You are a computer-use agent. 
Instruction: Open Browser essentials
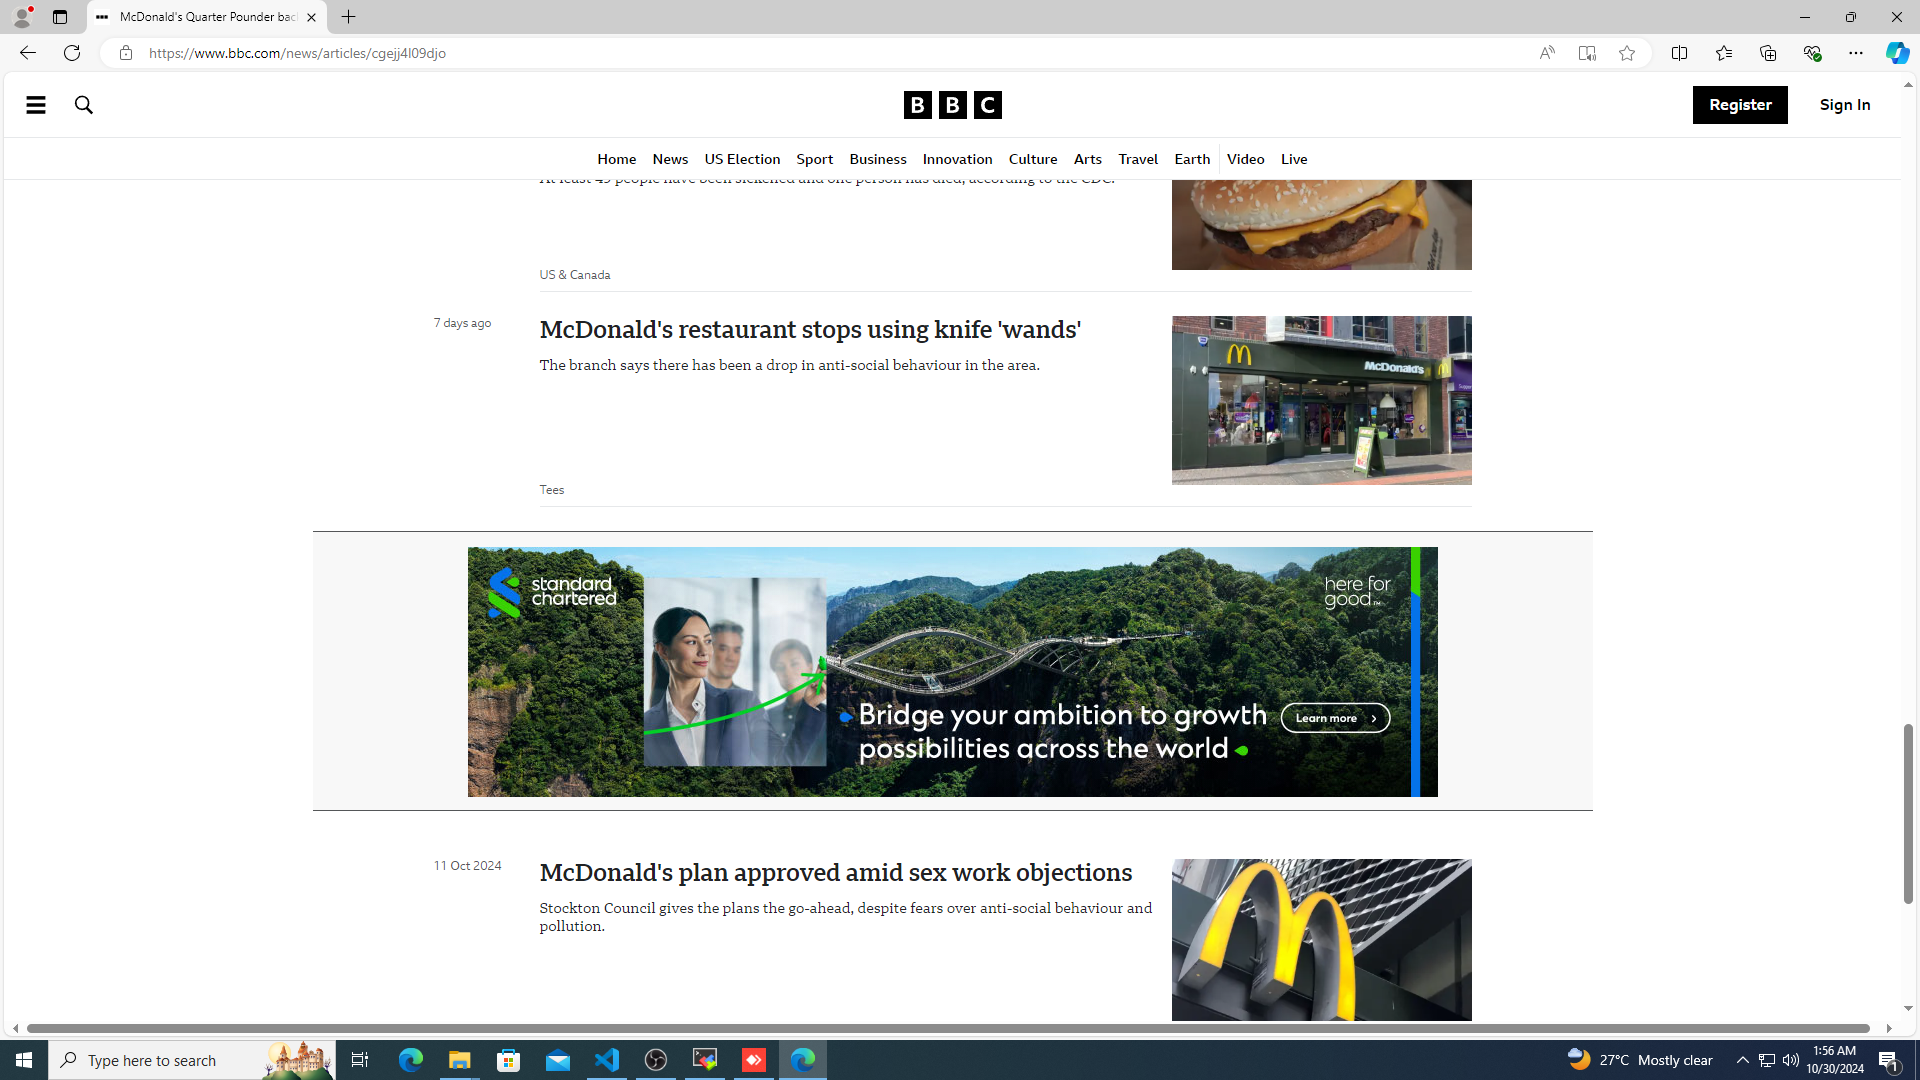click(1811, 53)
